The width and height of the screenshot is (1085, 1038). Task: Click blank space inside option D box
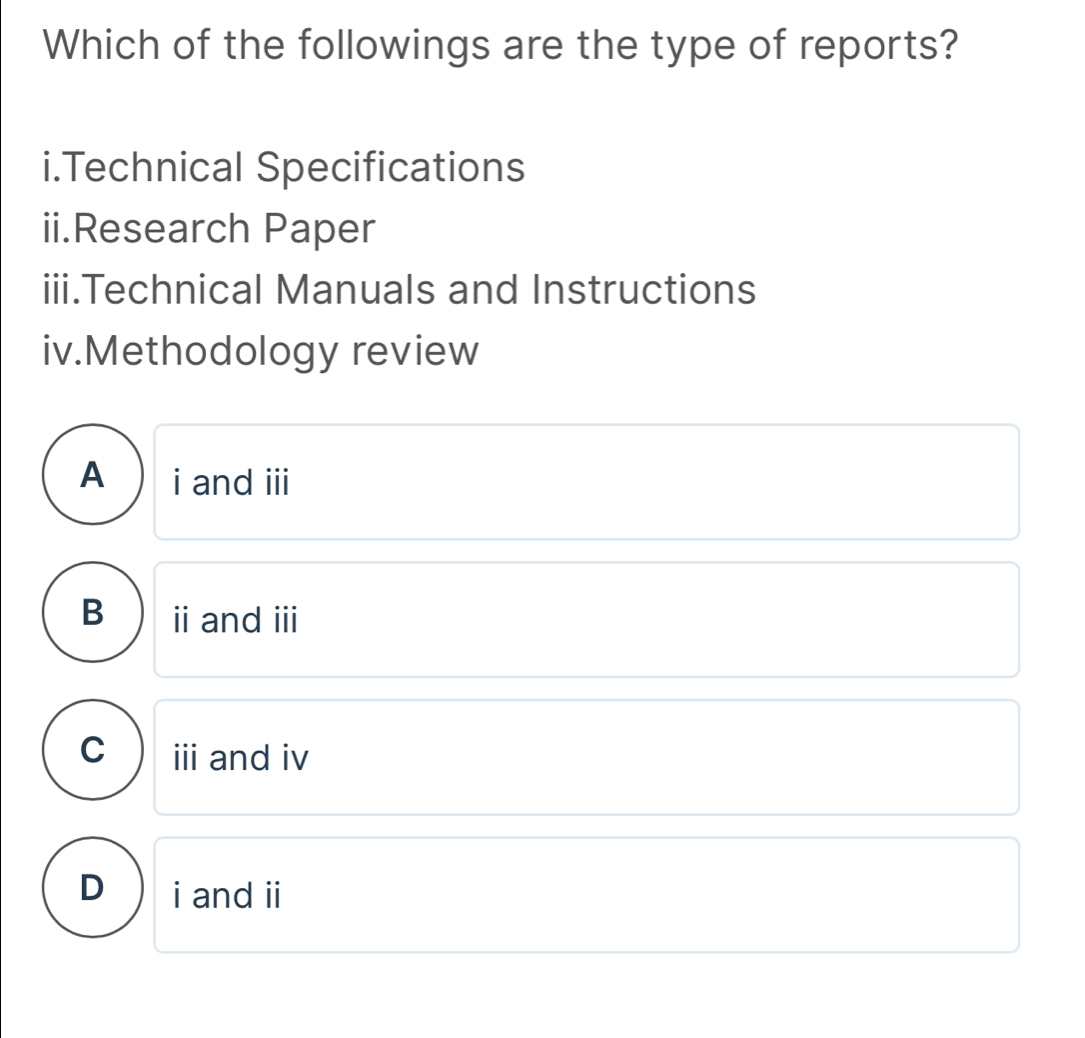(x=650, y=895)
